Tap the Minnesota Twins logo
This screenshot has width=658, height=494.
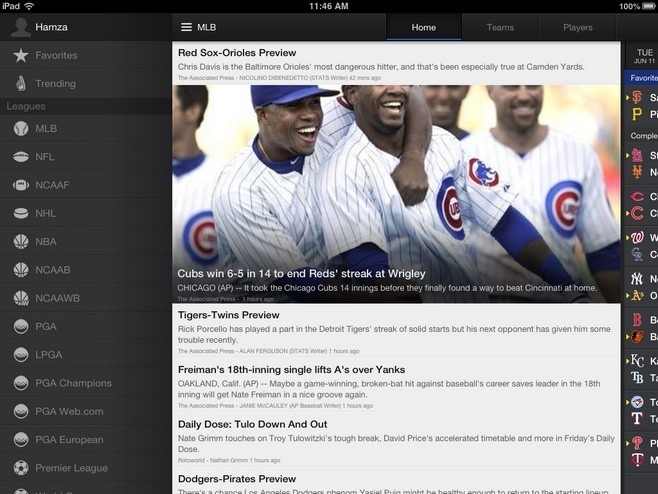637,460
